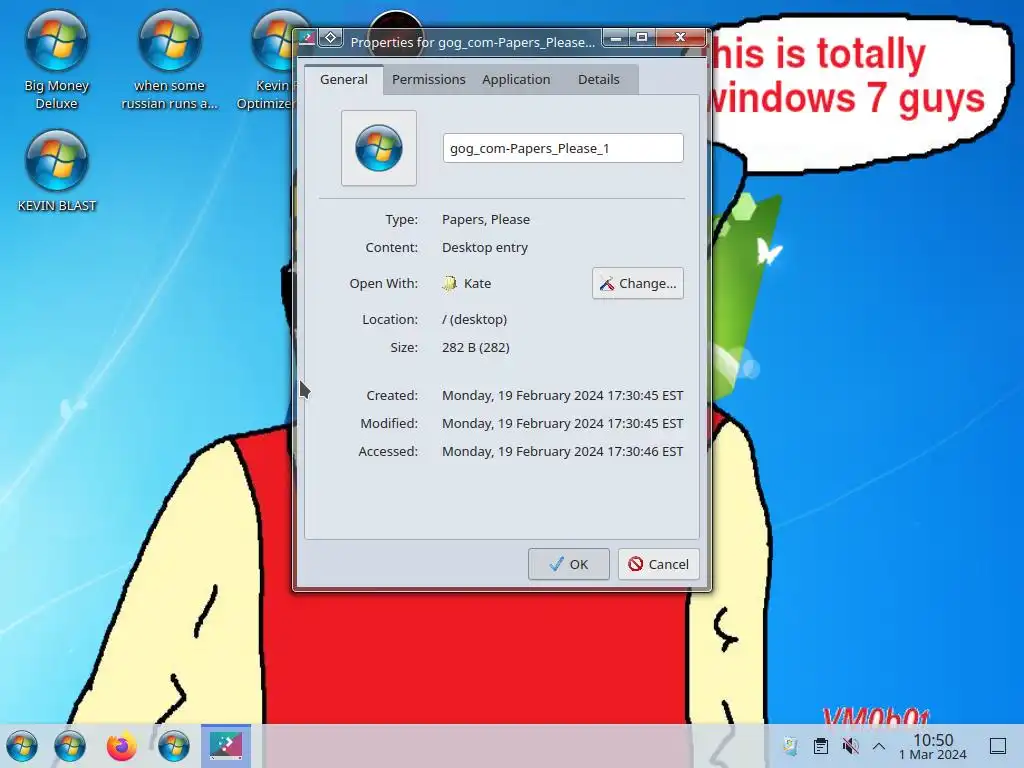Click the taskbar orb between start orb and Firefox
This screenshot has width=1024, height=768.
(70, 746)
